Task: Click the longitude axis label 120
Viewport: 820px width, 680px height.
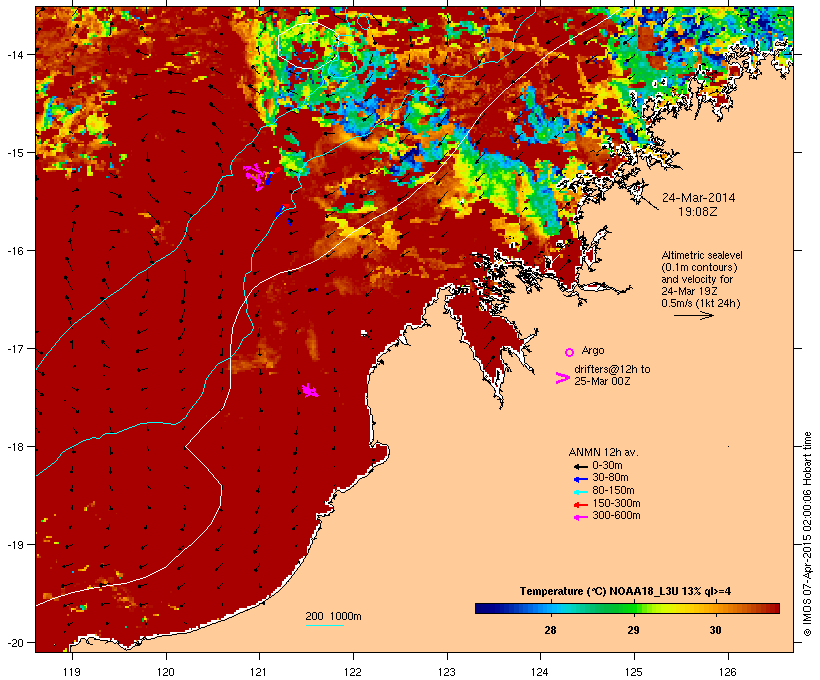Action: (166, 672)
